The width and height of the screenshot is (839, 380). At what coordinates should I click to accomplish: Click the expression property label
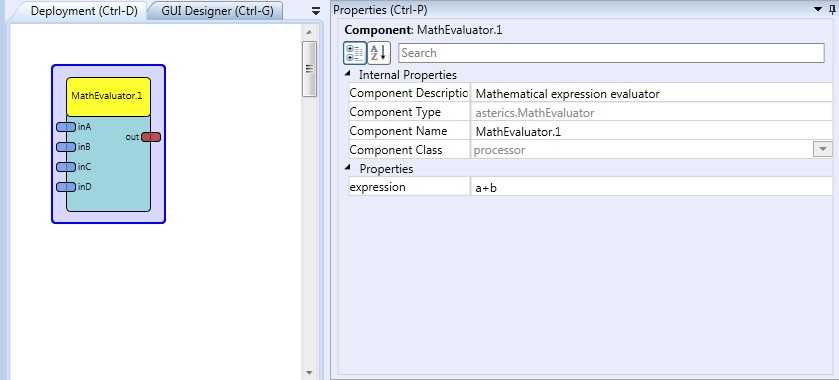tap(377, 187)
